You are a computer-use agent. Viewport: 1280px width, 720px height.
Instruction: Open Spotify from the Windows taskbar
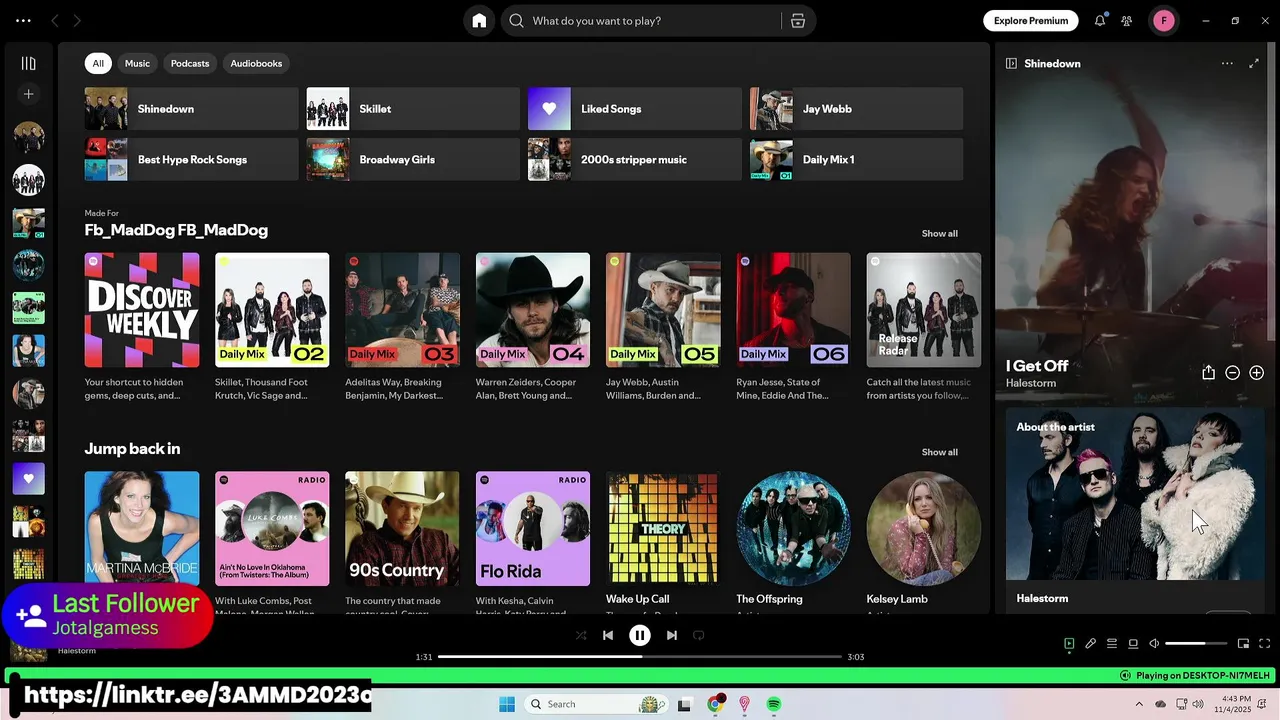click(x=774, y=704)
